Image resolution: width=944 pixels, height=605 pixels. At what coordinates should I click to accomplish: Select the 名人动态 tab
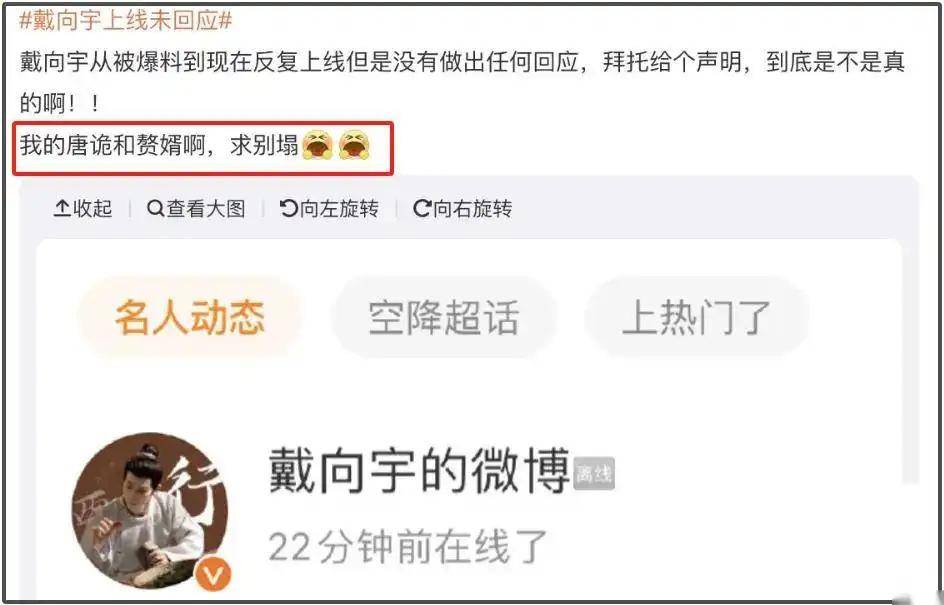point(190,317)
